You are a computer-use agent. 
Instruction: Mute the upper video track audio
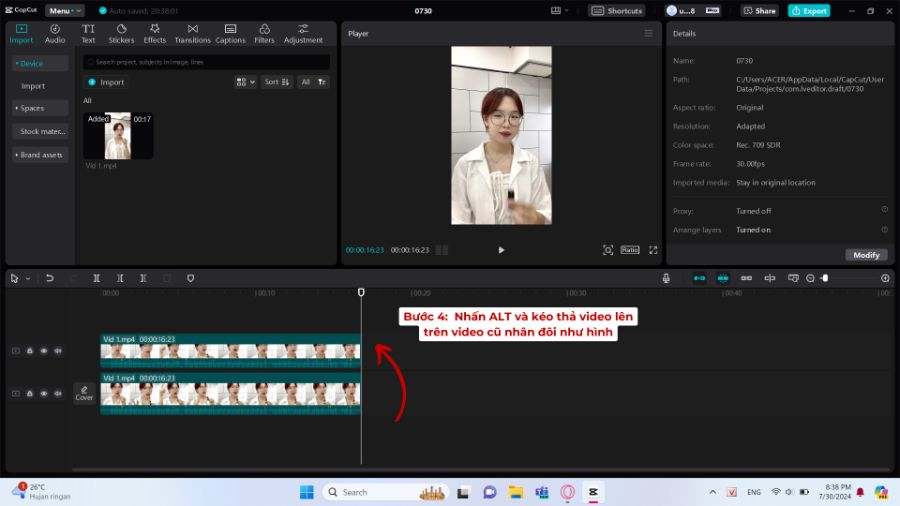coord(58,351)
